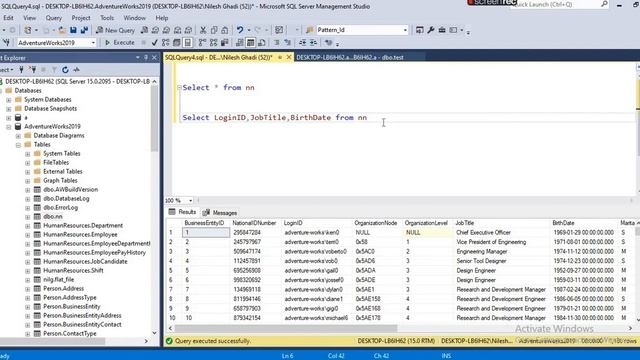Expand the HumanResources.Employee table node
Image resolution: width=640 pixels, height=360 pixels.
28,235
